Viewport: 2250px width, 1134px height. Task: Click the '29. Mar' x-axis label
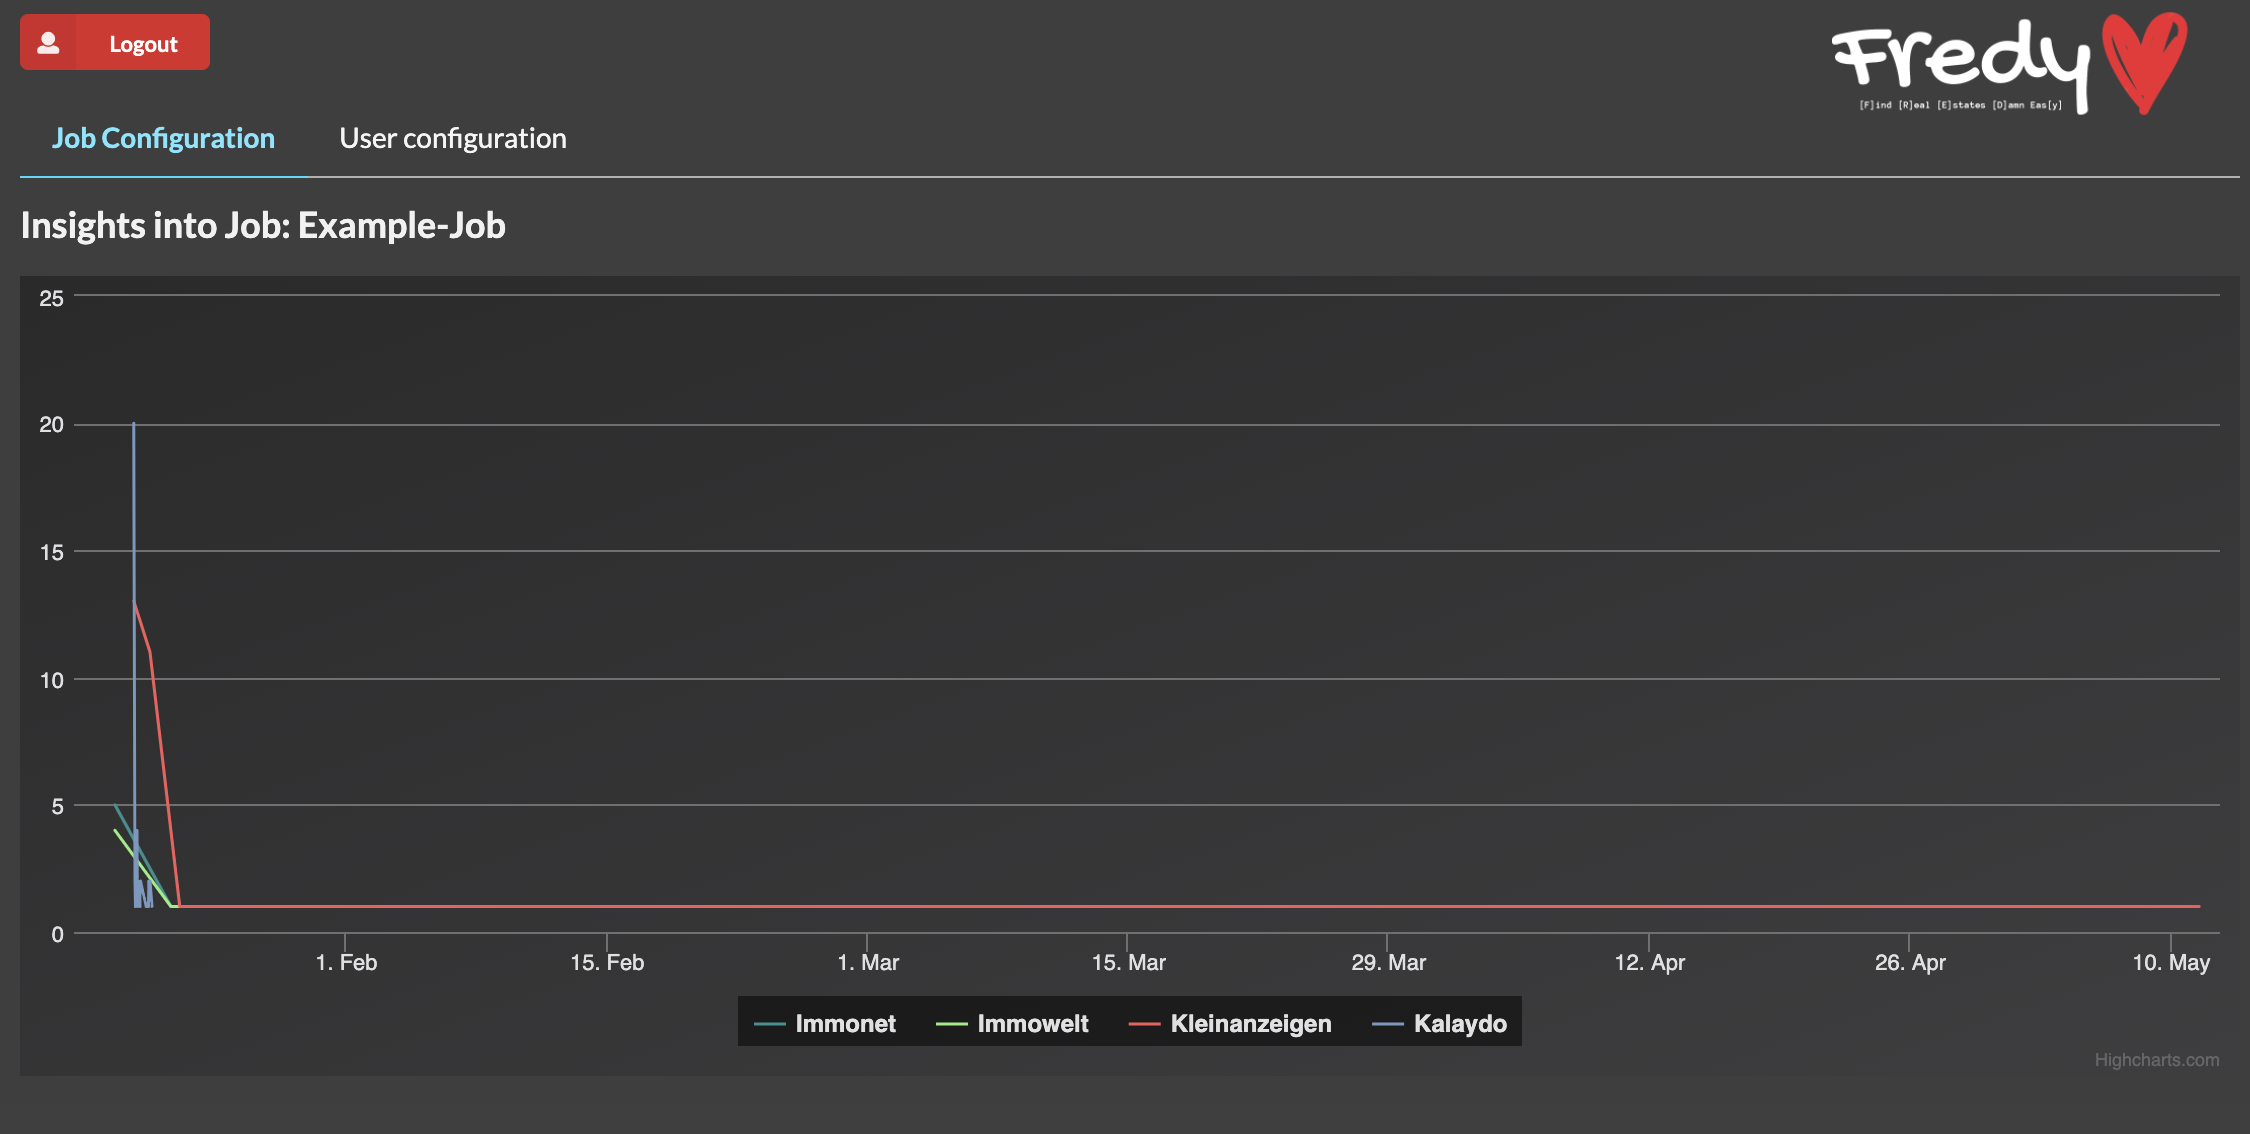pos(1388,962)
